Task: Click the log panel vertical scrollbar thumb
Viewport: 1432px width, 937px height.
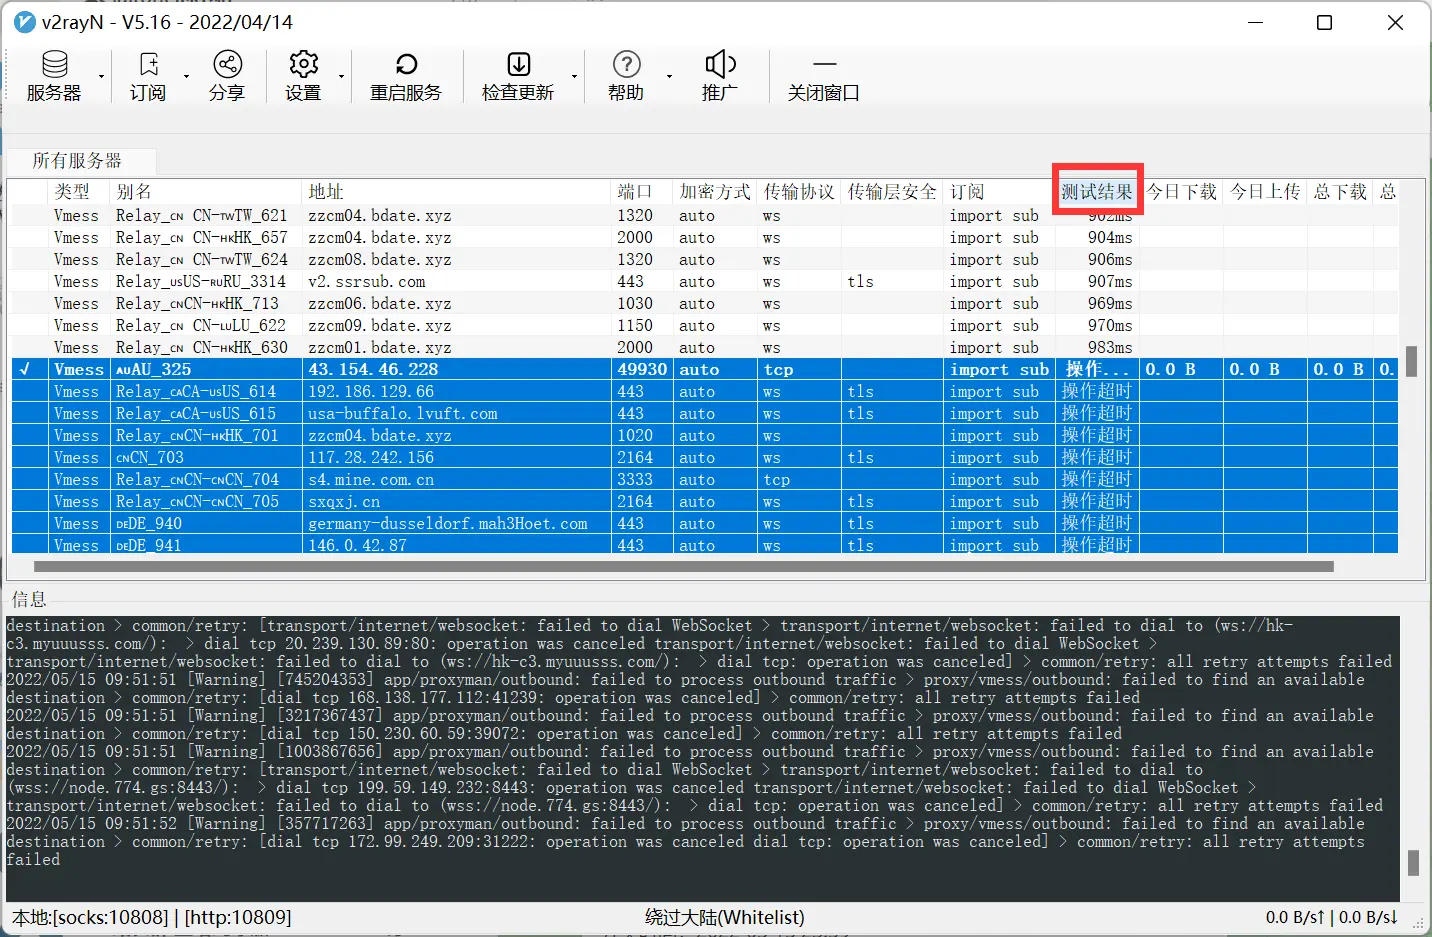Action: (1413, 862)
